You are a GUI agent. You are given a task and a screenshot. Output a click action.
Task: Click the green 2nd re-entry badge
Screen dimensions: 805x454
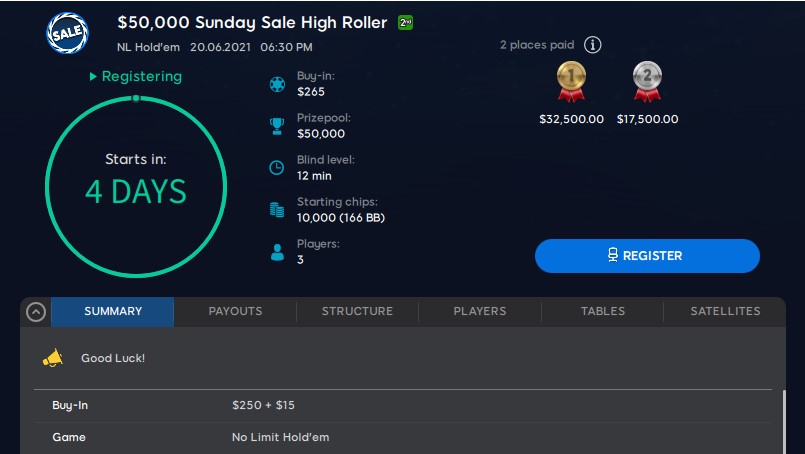[x=406, y=23]
